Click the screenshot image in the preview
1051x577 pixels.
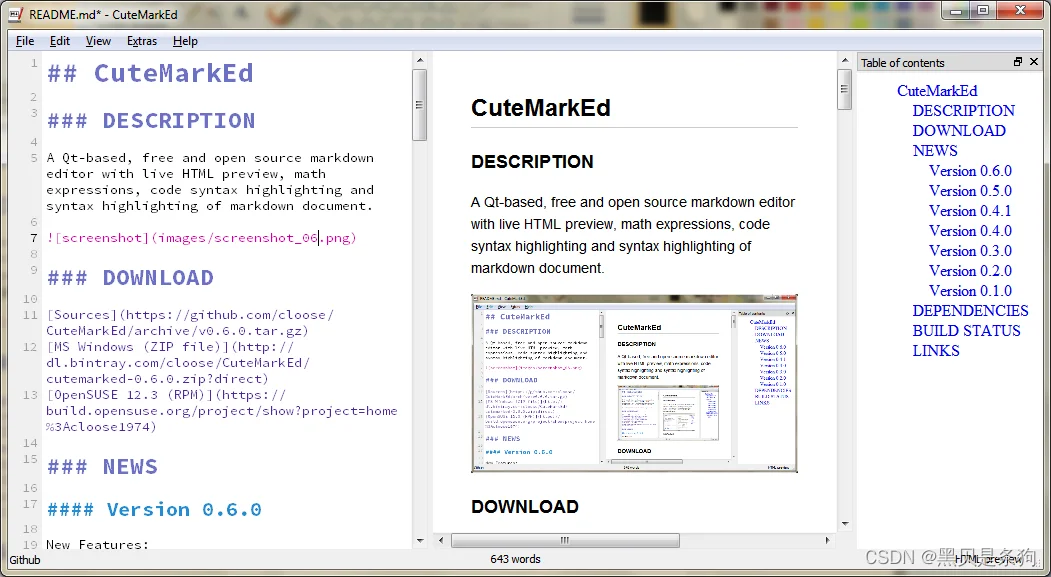(x=634, y=383)
